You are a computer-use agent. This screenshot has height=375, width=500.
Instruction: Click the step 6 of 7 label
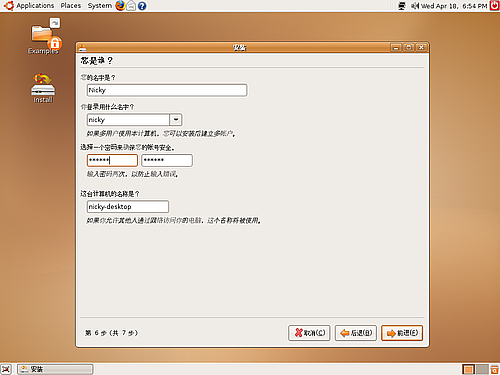point(111,333)
